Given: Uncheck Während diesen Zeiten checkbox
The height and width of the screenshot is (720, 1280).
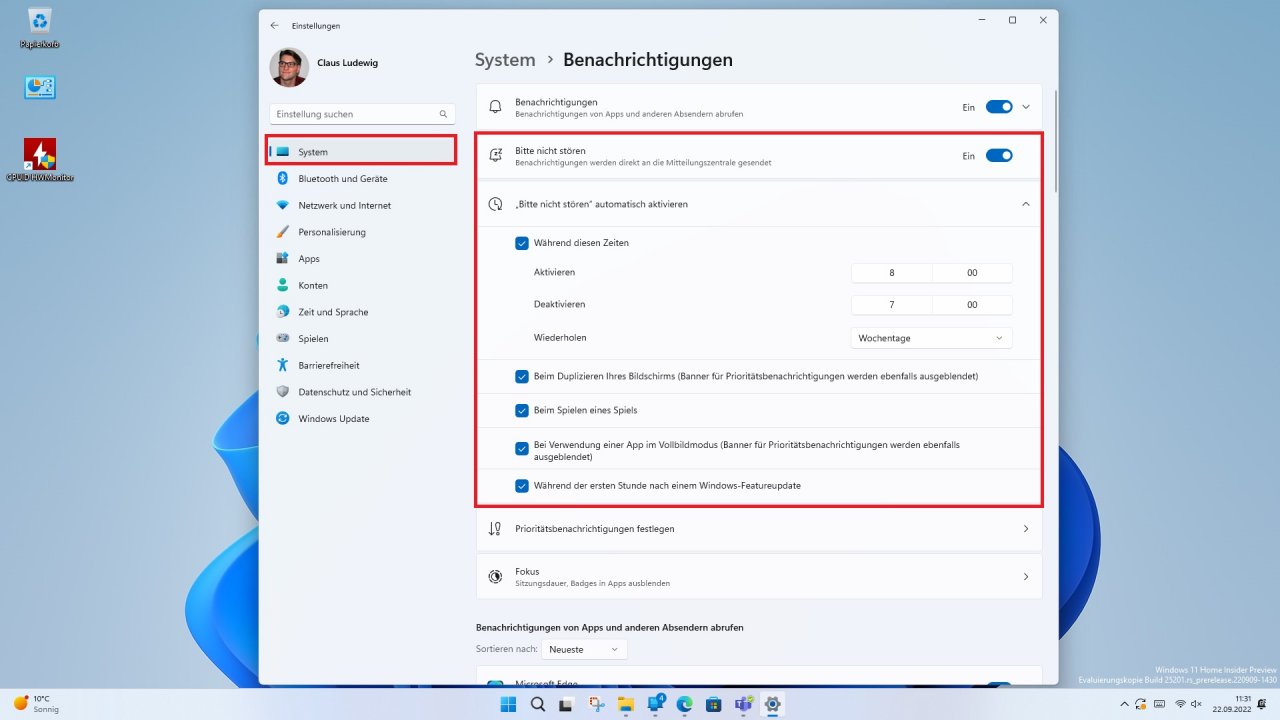Looking at the screenshot, I should coord(522,243).
